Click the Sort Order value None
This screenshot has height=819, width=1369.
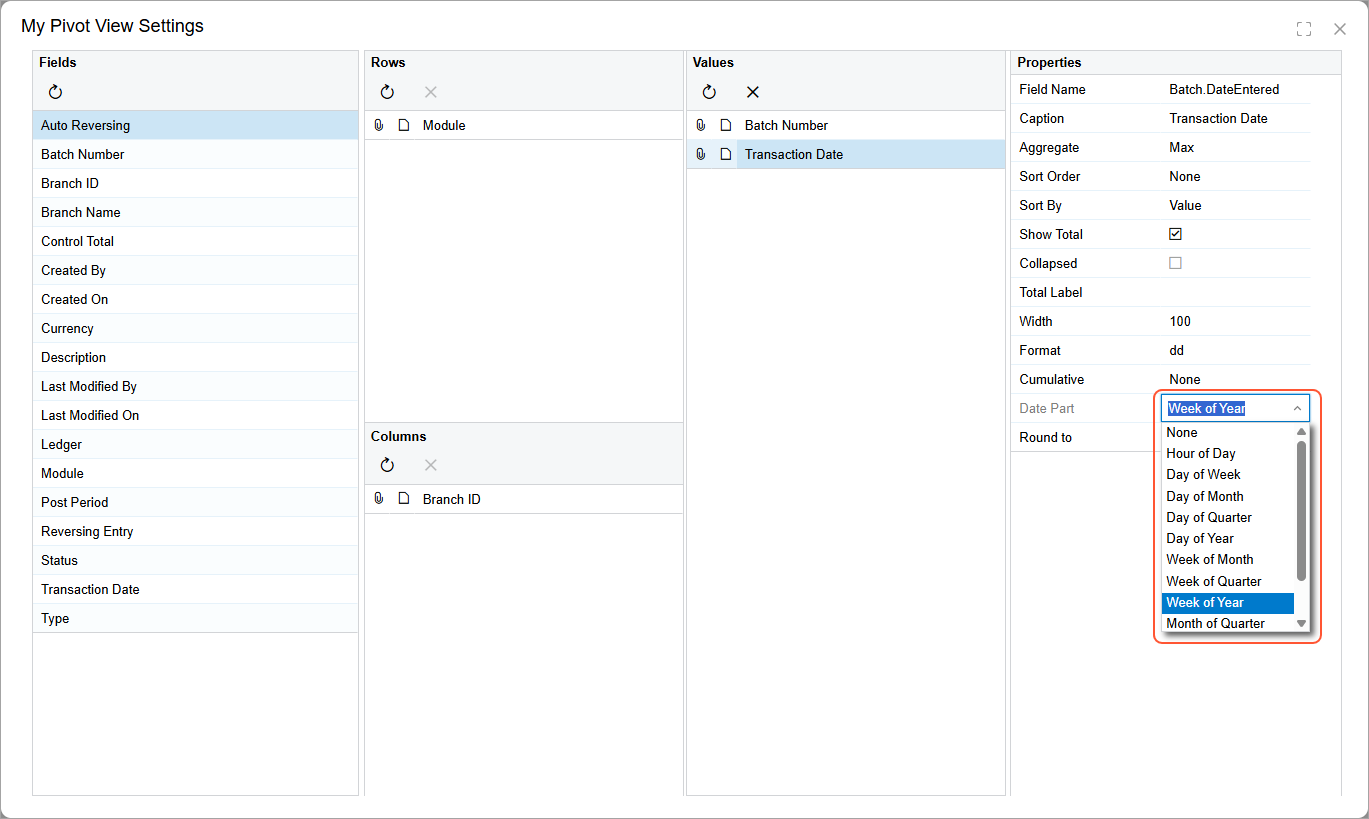click(x=1185, y=176)
